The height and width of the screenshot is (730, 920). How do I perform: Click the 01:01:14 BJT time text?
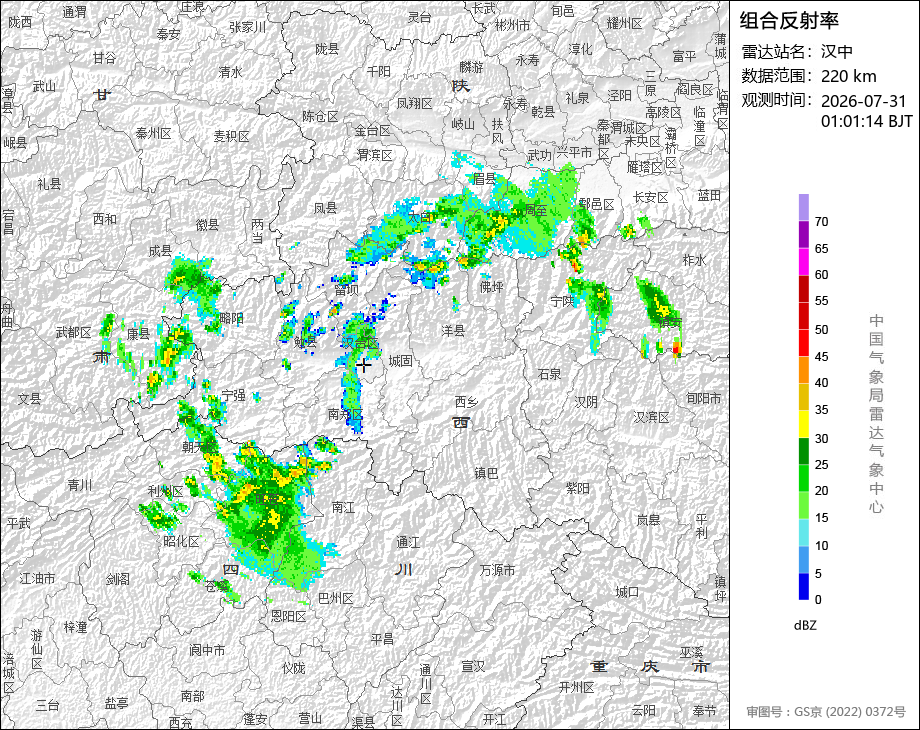(867, 121)
